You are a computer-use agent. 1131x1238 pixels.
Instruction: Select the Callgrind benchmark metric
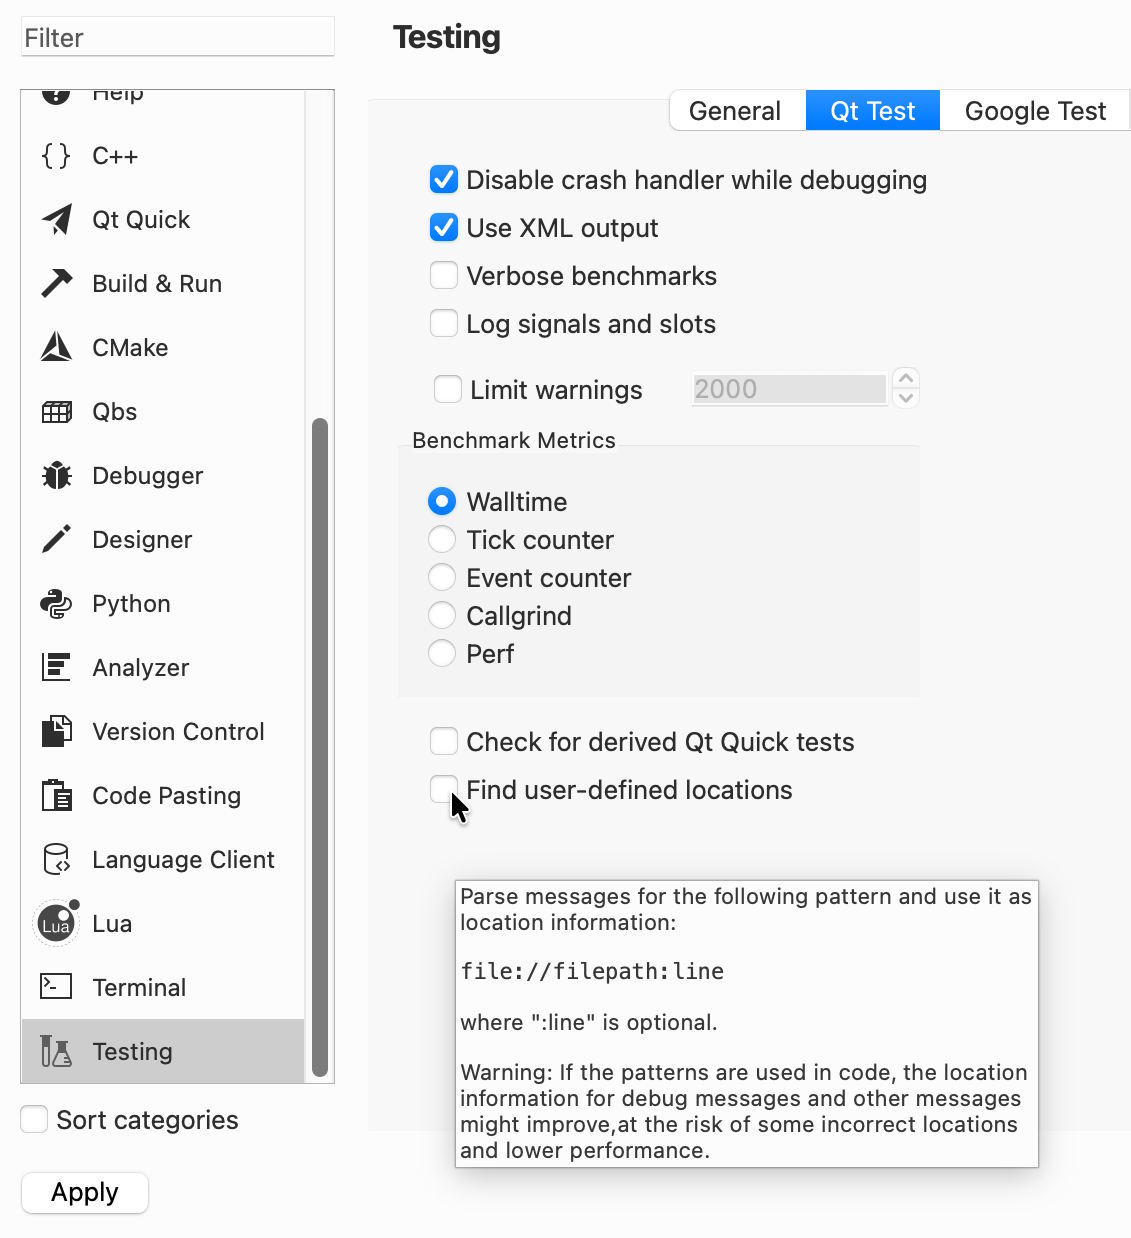tap(442, 616)
